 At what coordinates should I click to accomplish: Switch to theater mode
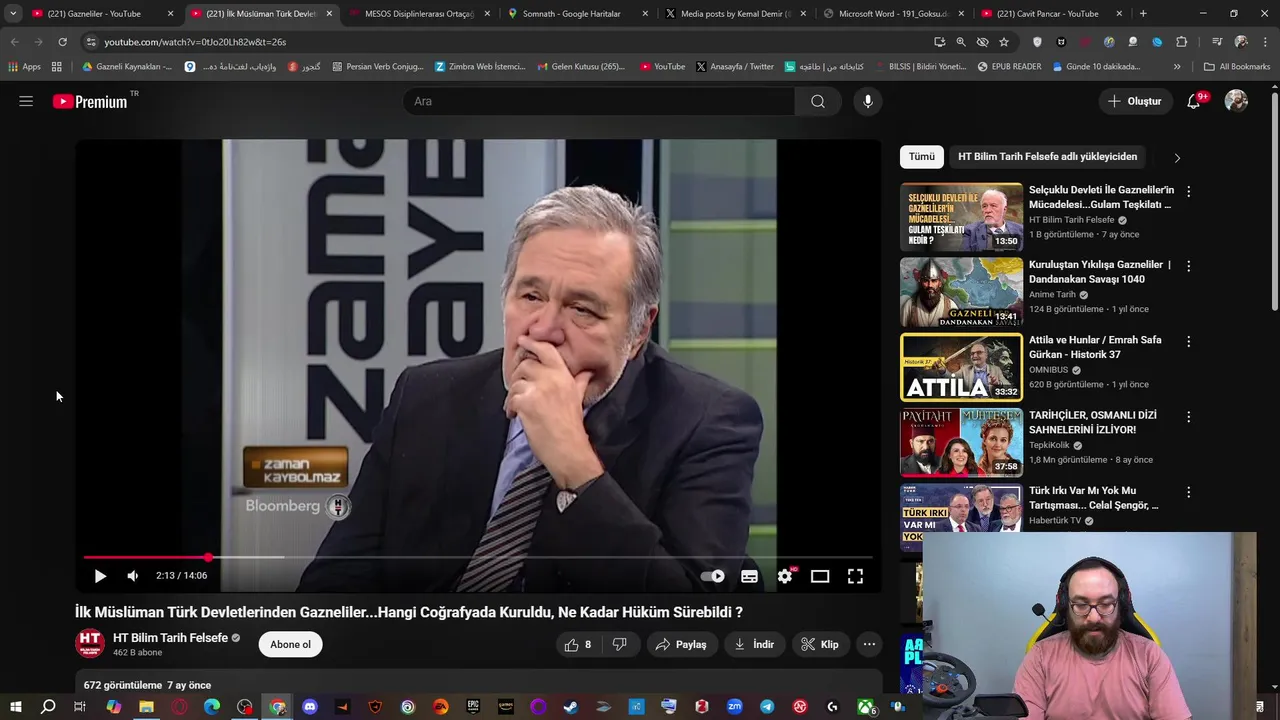coord(820,576)
